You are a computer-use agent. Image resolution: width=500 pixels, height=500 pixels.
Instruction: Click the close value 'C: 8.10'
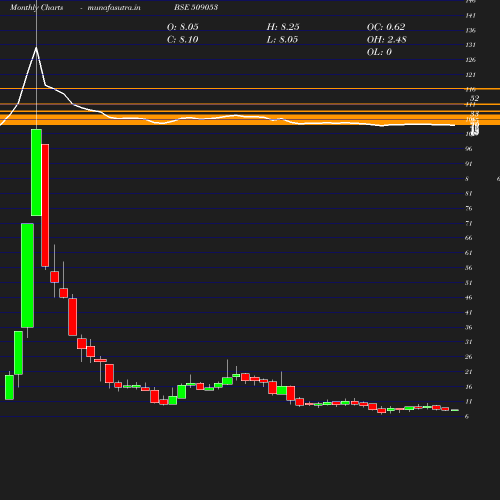coord(182,39)
